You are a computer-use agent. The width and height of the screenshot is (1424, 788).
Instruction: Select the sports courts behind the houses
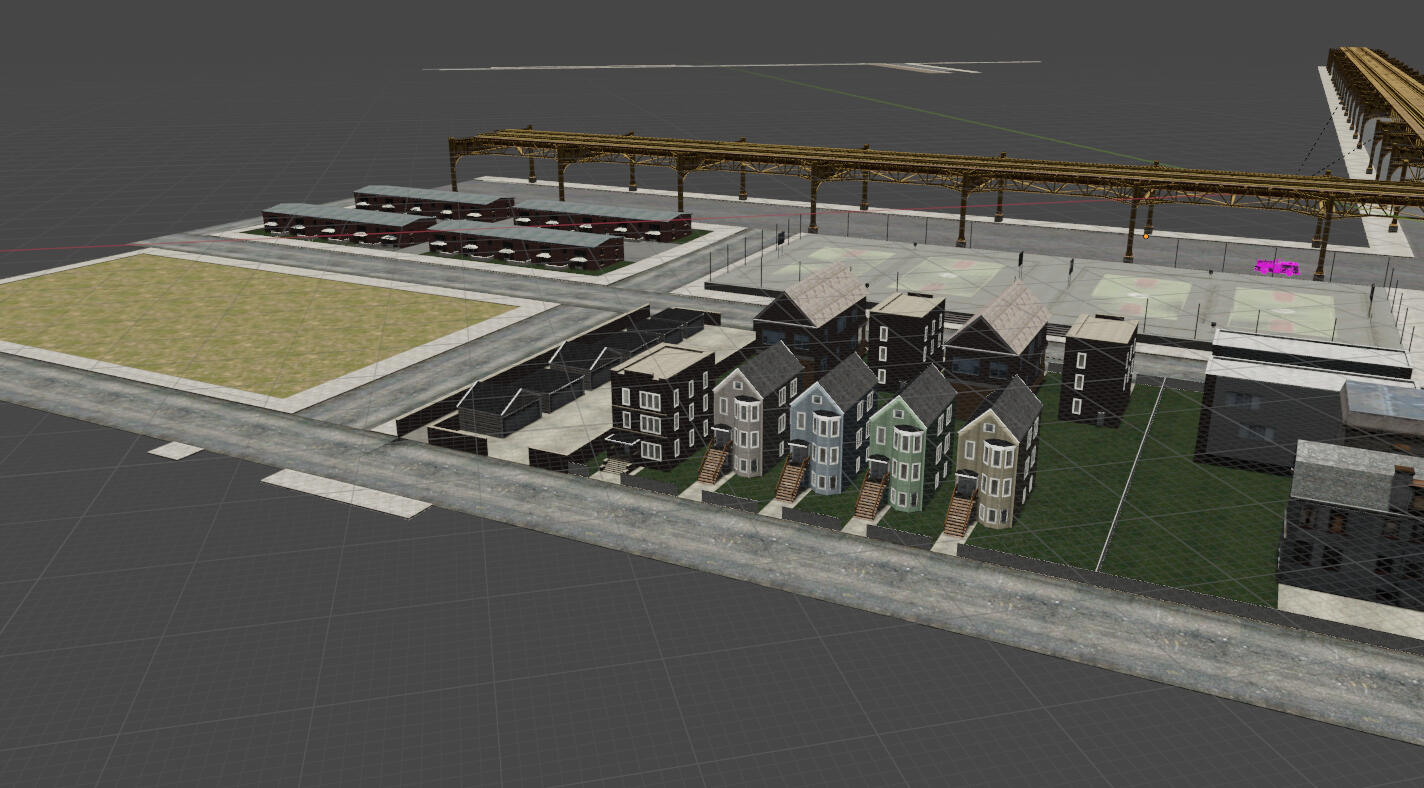click(1060, 285)
